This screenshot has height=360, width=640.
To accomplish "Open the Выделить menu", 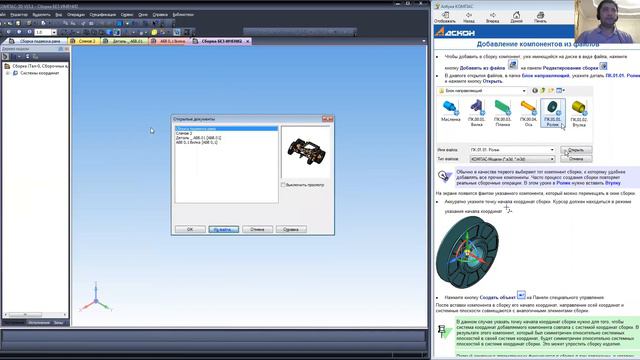I will click(41, 15).
